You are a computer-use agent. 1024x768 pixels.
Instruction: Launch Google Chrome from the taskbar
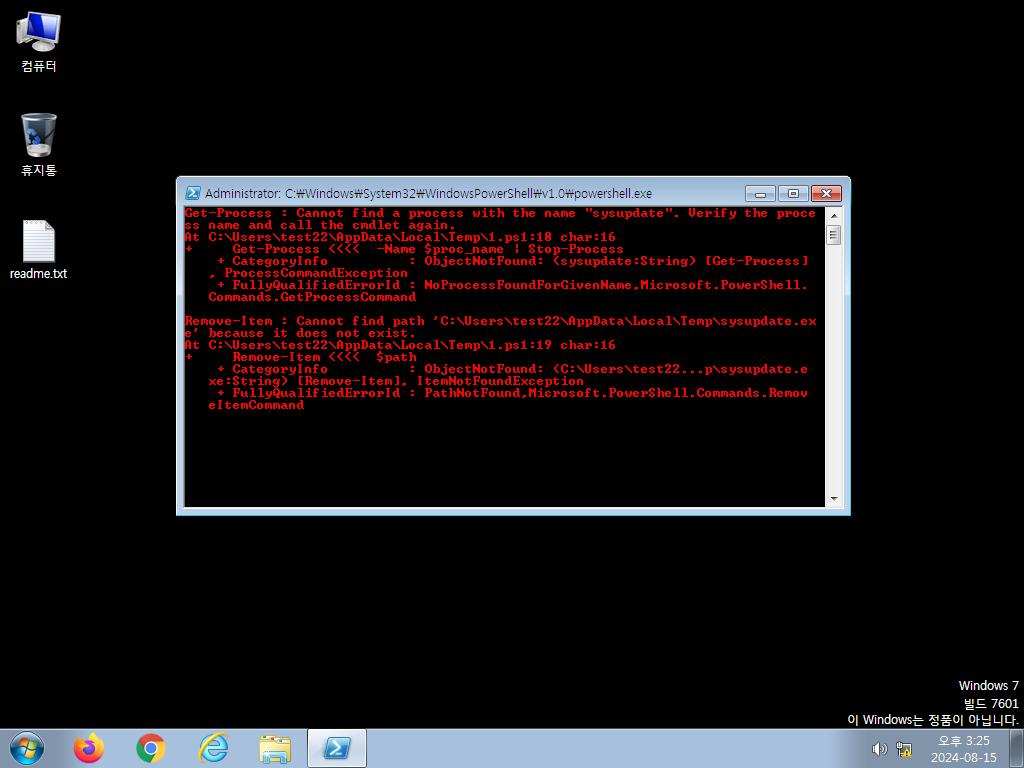[151, 748]
